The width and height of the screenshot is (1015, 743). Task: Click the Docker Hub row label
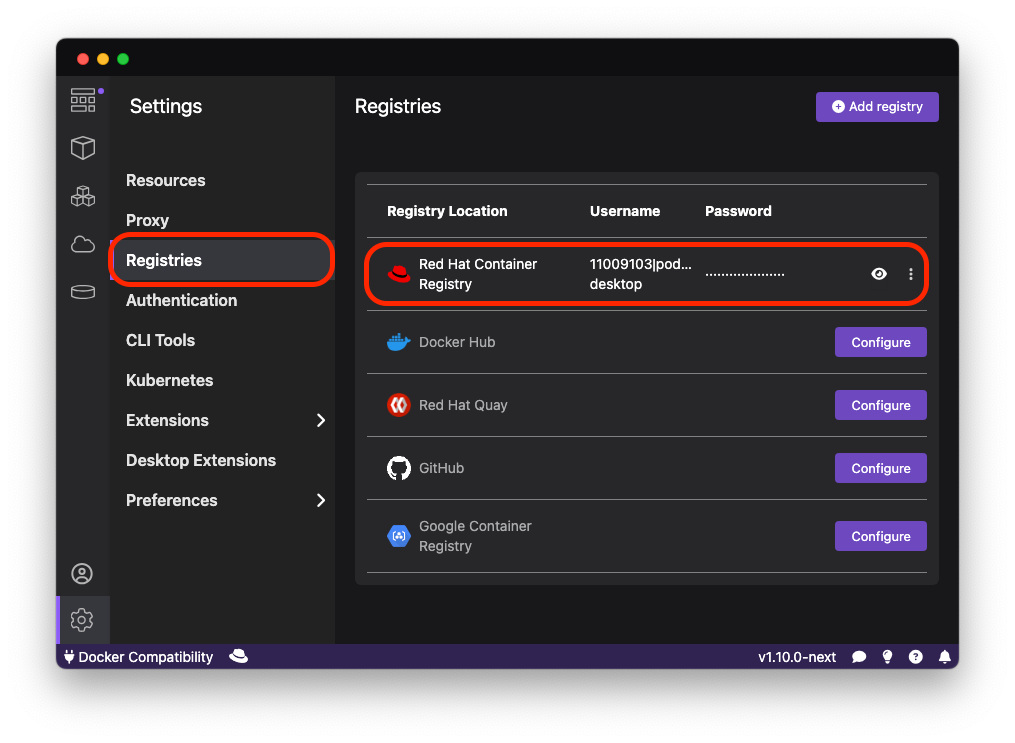tap(457, 342)
